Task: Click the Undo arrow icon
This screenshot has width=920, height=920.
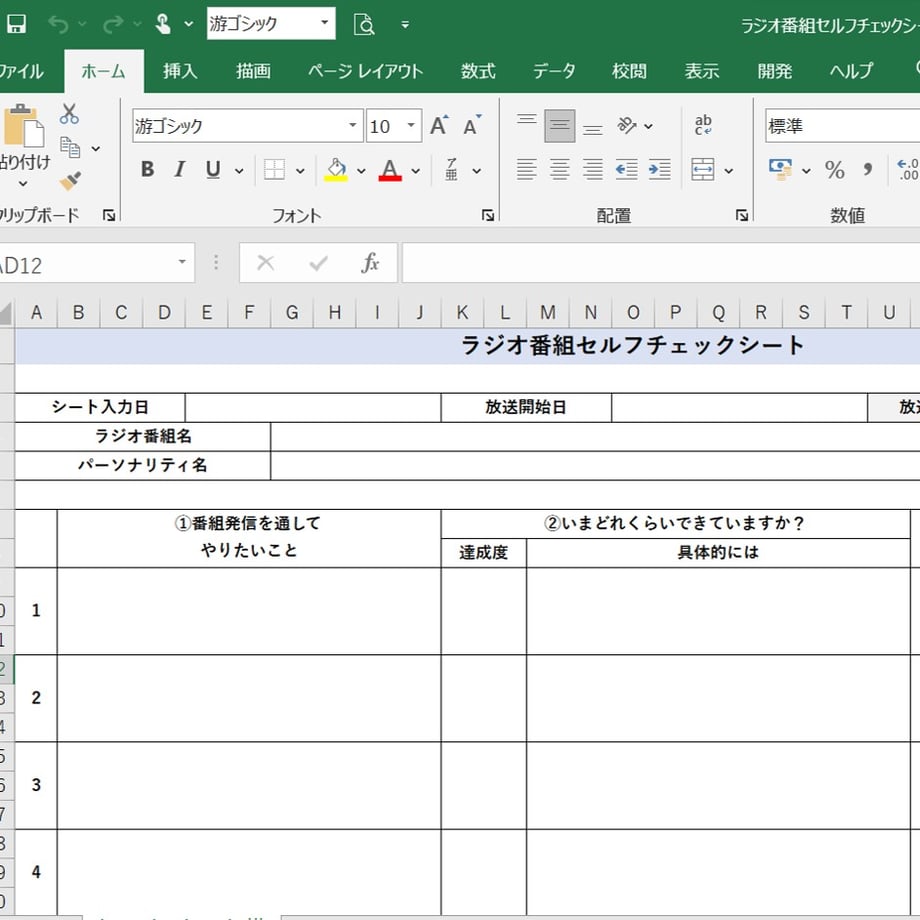Action: point(59,24)
